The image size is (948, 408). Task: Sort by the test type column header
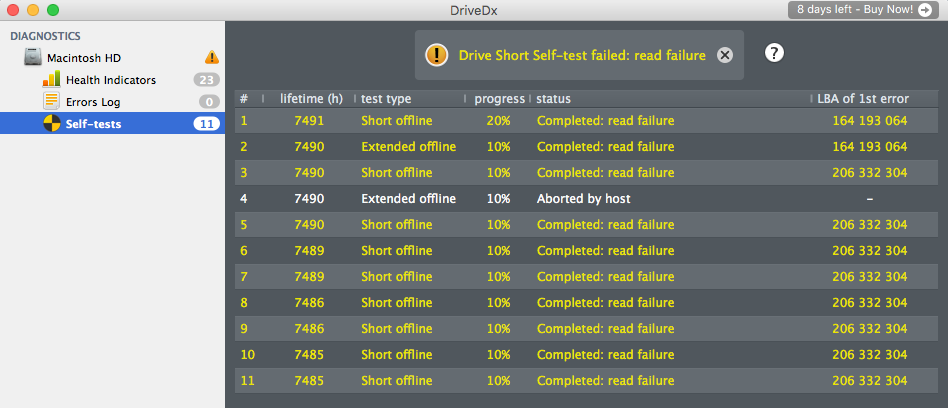tap(386, 99)
